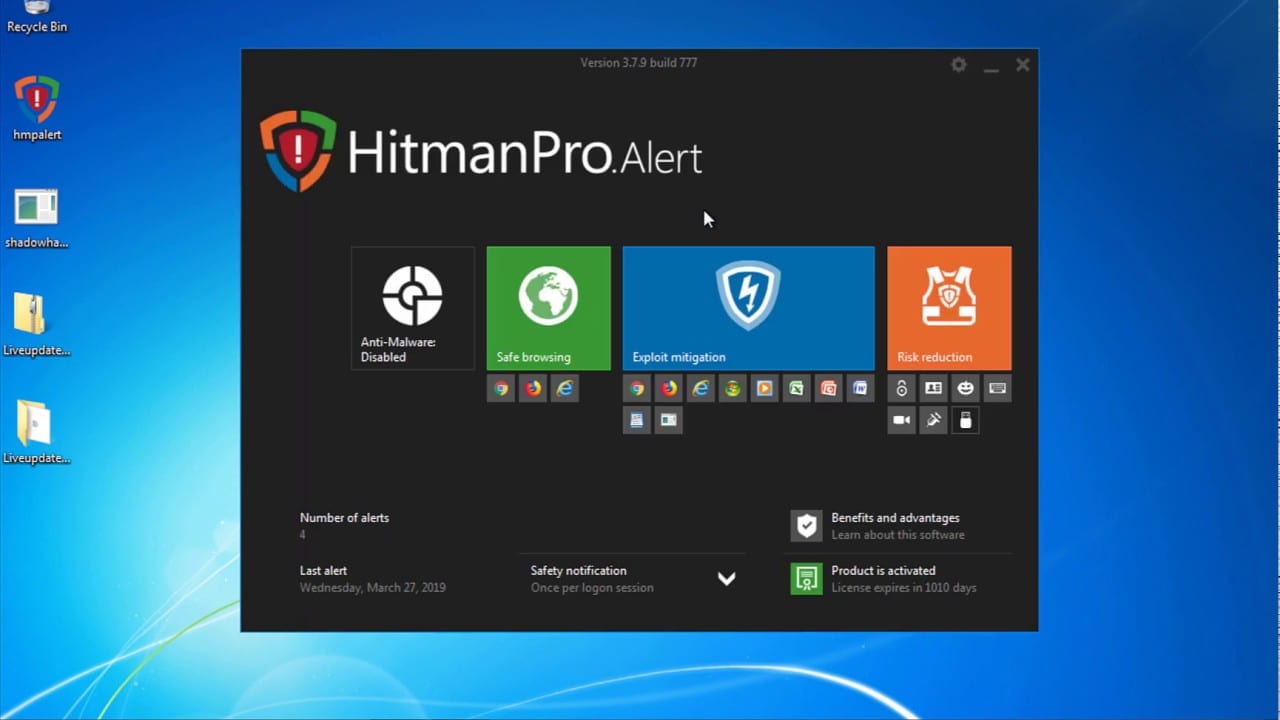Image resolution: width=1280 pixels, height=720 pixels.
Task: Open the settings gear menu
Action: coord(958,64)
